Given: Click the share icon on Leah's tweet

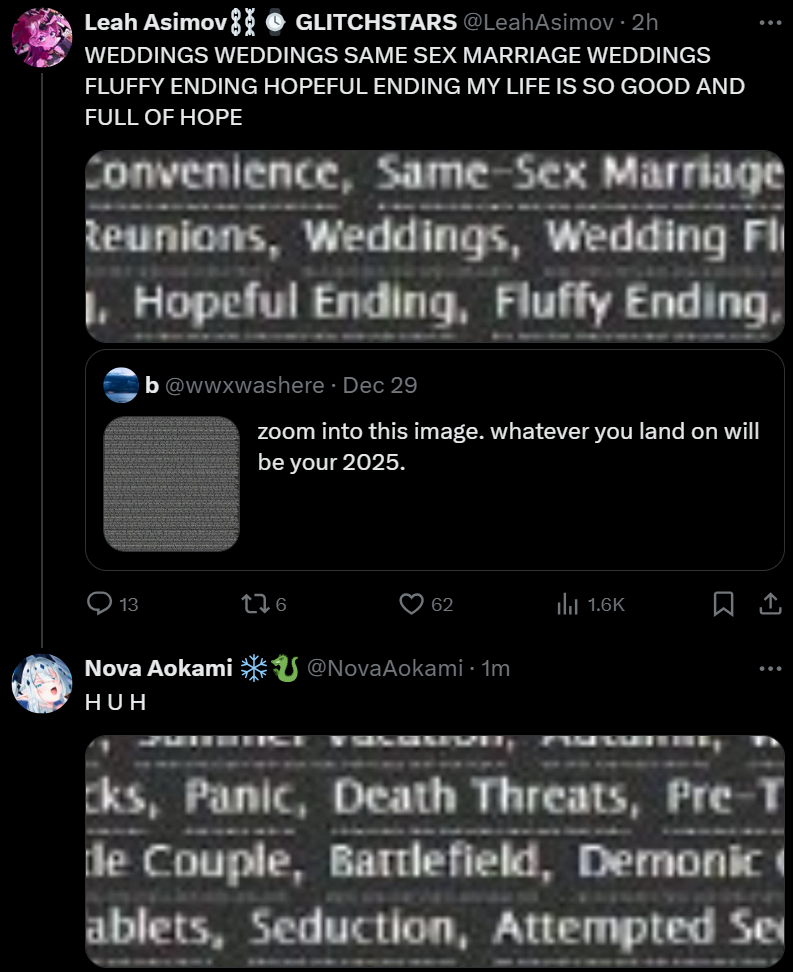Looking at the screenshot, I should tap(770, 603).
